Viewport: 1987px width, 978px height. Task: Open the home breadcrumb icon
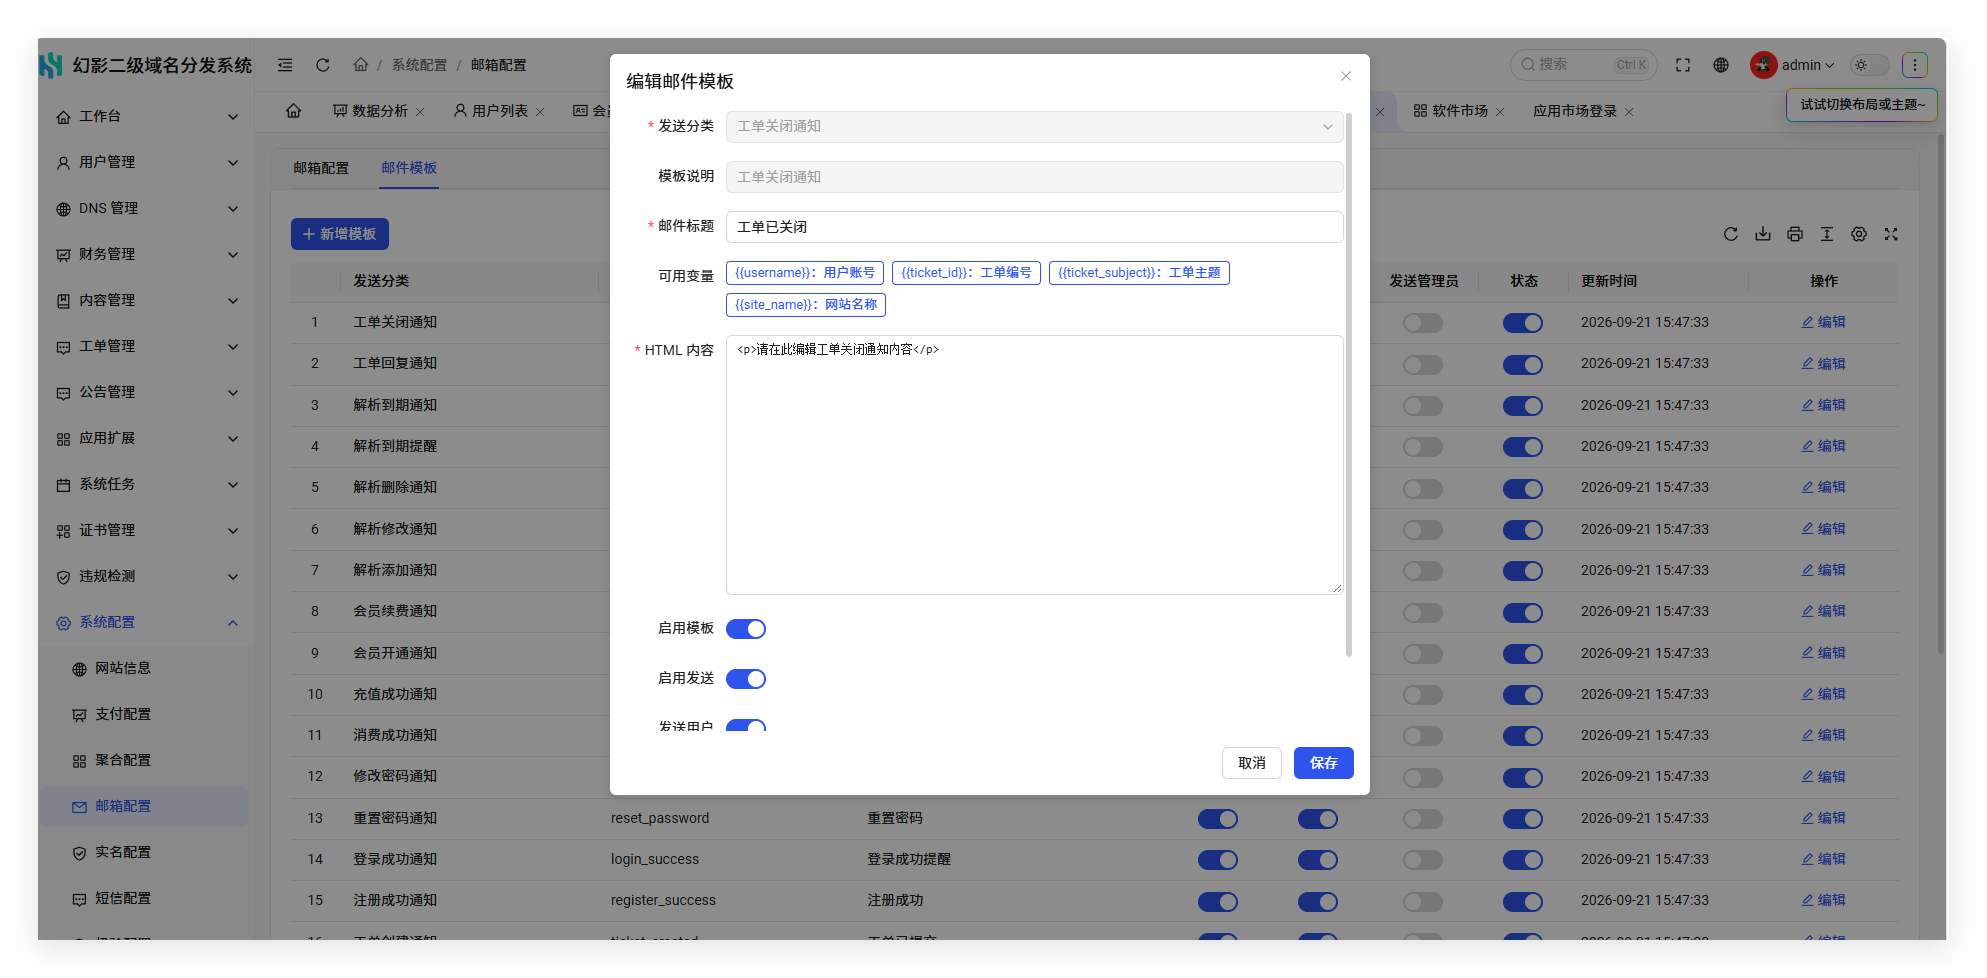(361, 65)
